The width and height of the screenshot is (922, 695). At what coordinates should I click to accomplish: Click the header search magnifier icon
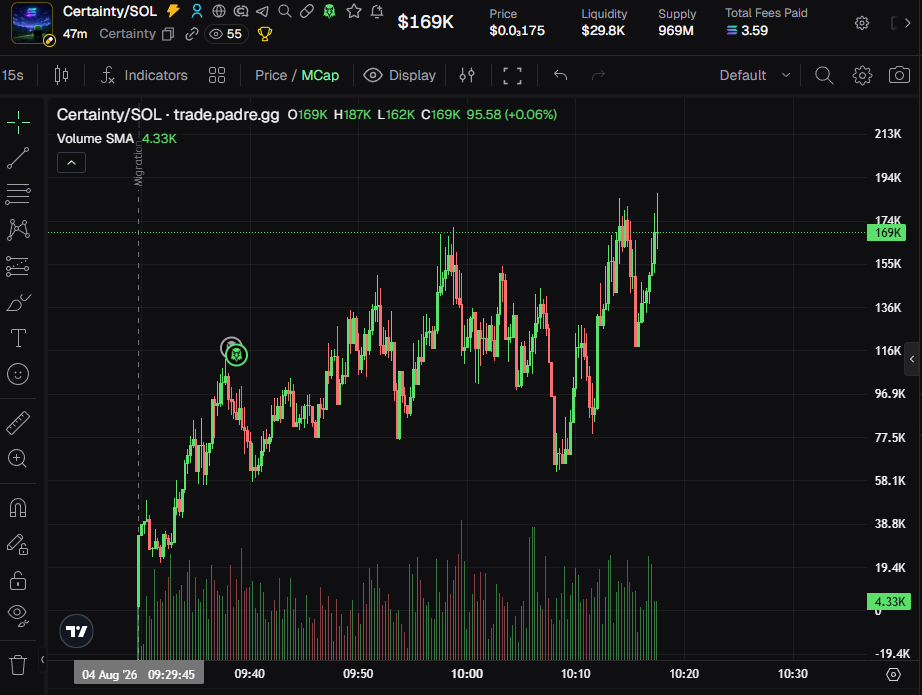(x=285, y=11)
